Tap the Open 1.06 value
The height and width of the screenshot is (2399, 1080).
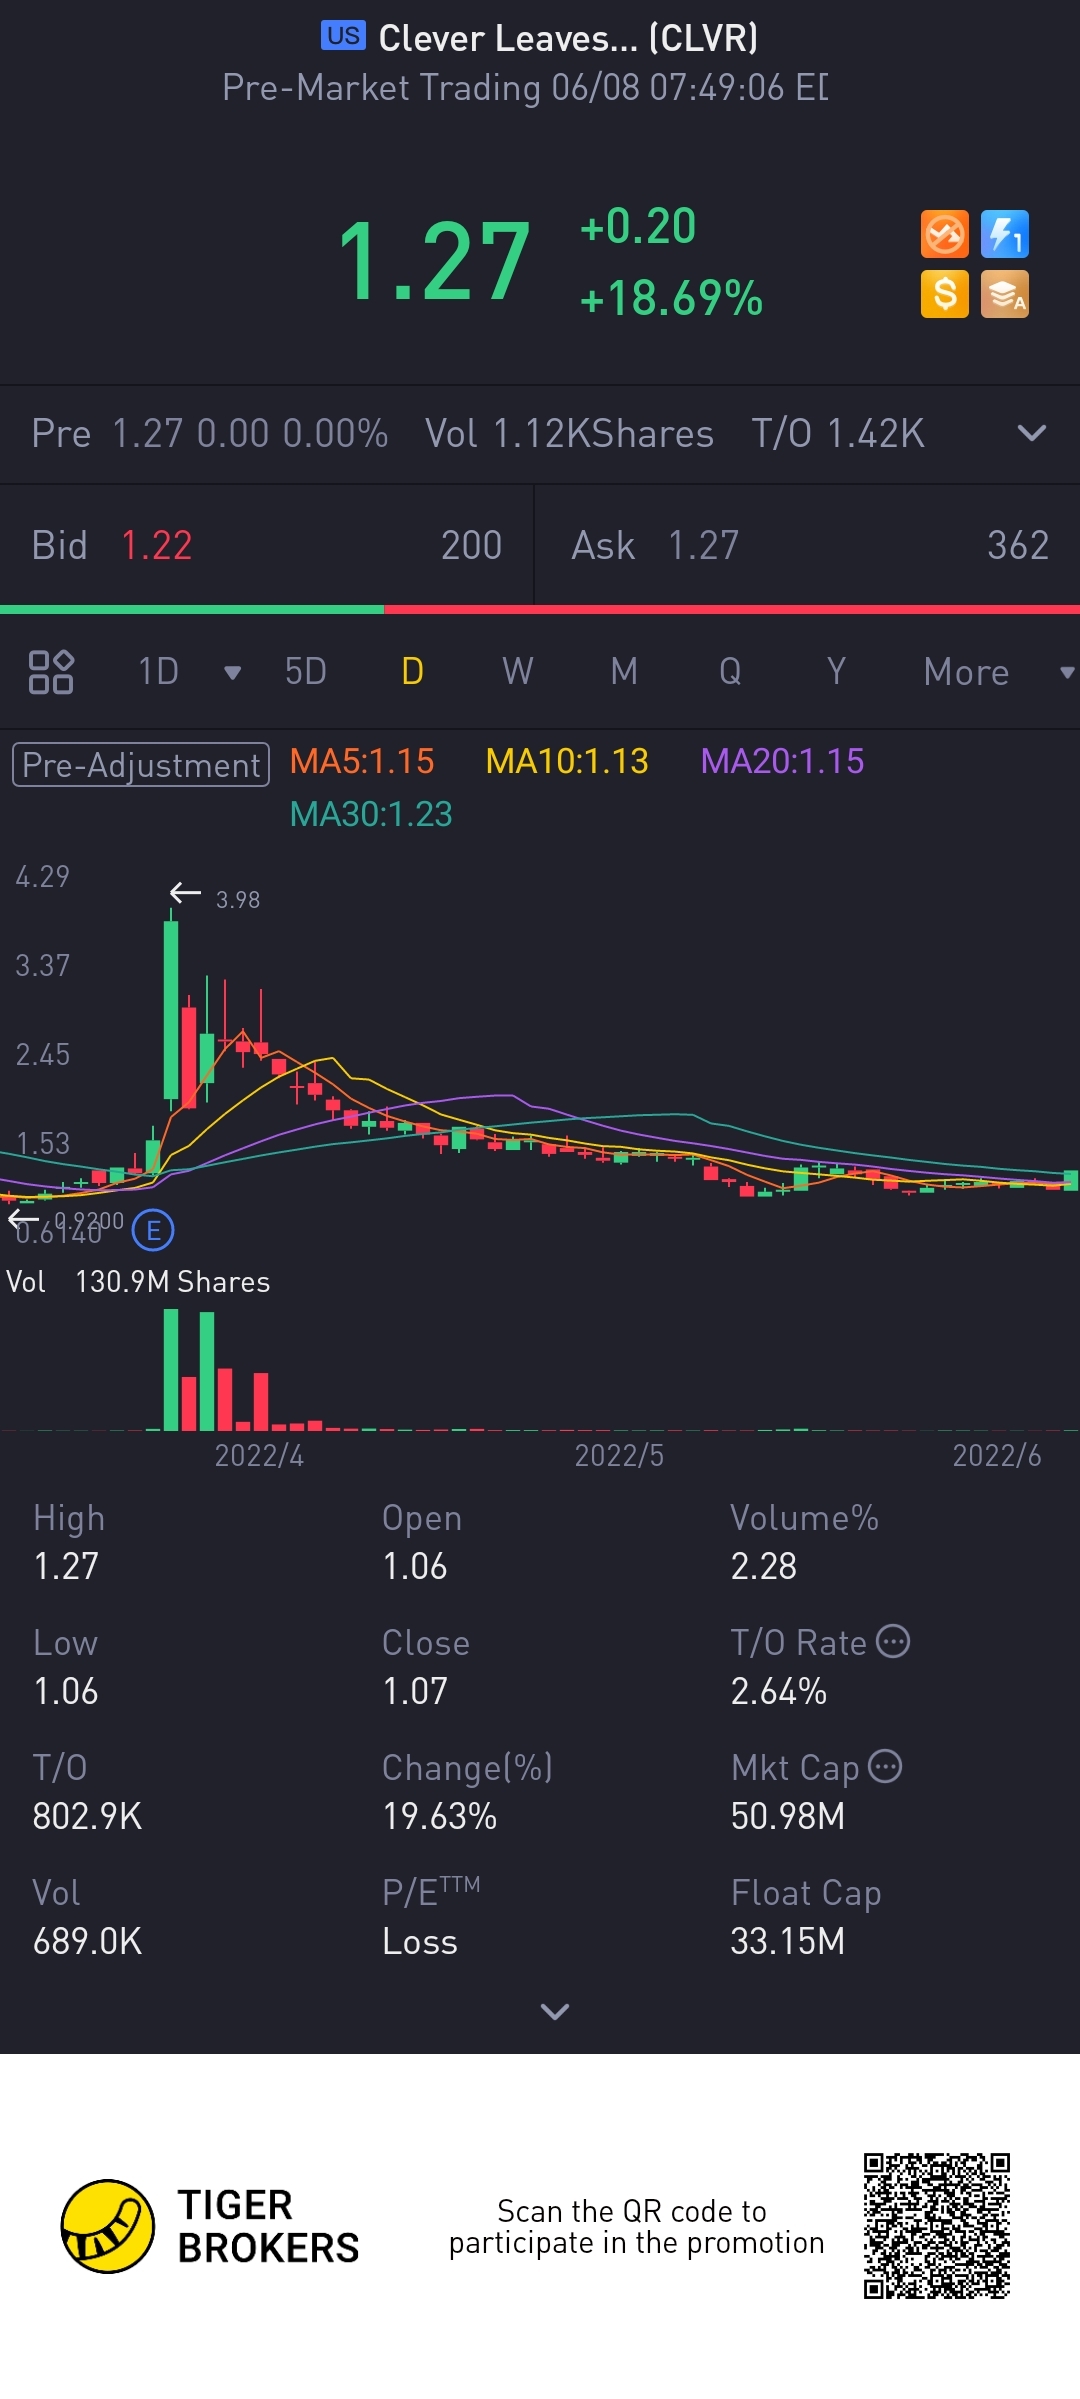[x=415, y=1566]
